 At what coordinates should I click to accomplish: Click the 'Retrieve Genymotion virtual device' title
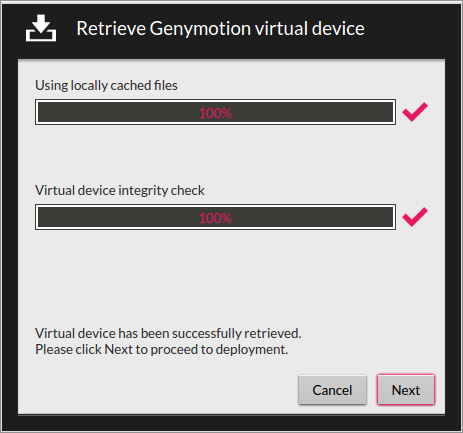point(220,28)
